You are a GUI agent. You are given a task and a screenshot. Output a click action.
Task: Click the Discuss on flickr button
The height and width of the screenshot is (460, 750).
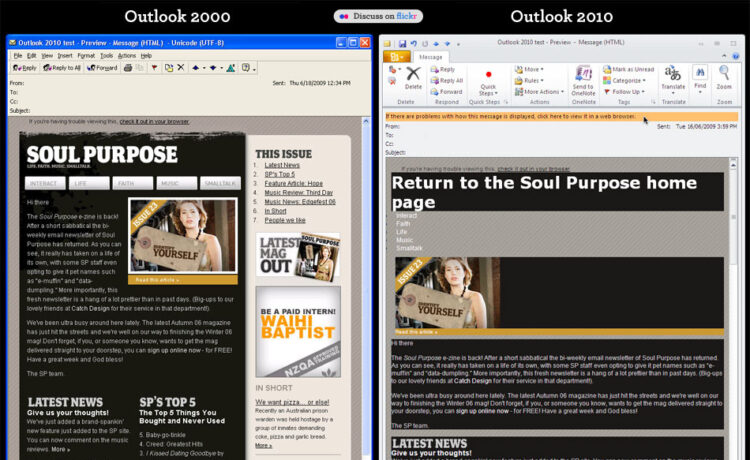click(378, 16)
